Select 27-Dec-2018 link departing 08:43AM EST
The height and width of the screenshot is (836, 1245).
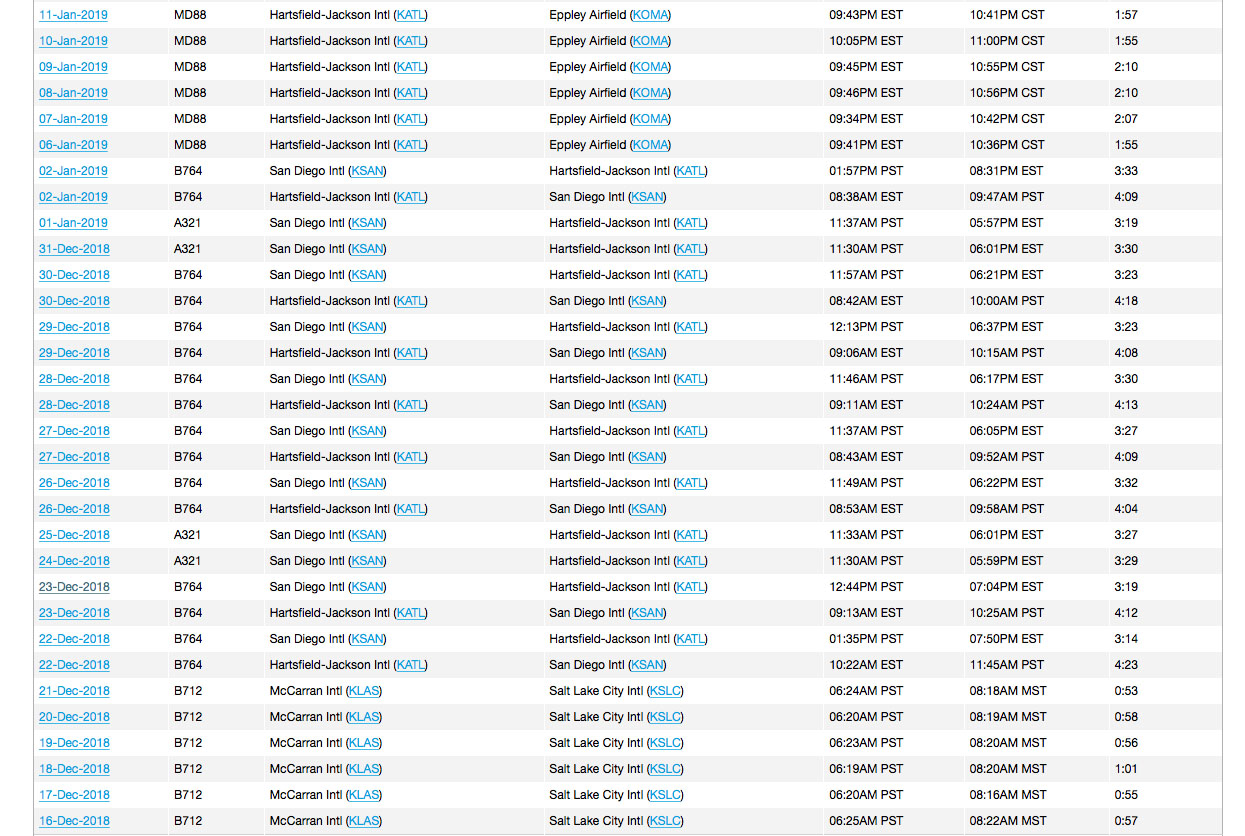[74, 457]
